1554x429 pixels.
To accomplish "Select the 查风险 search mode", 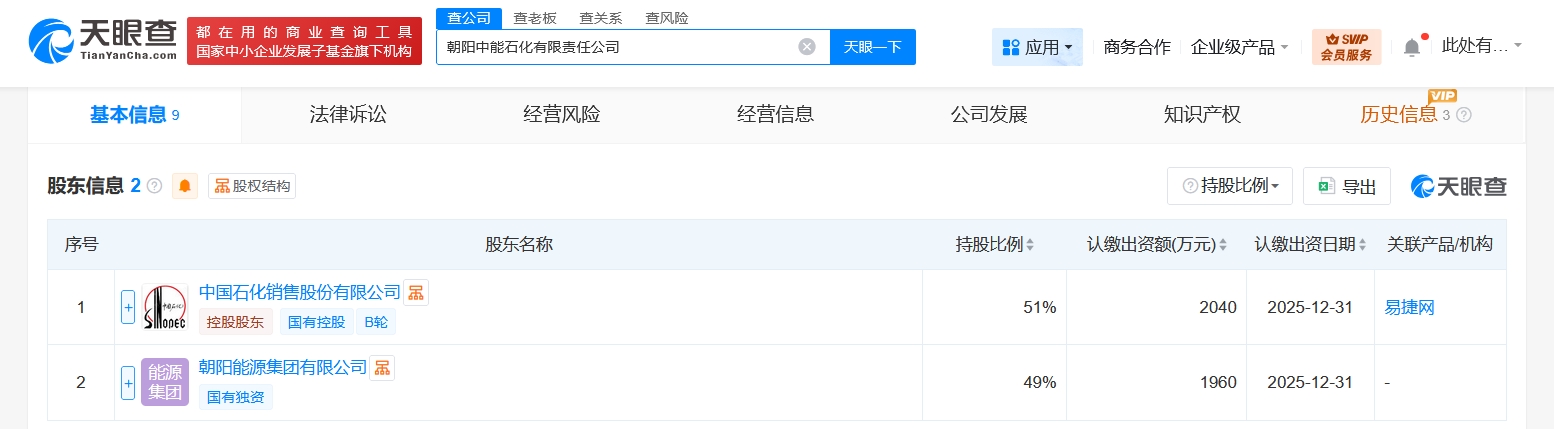I will click(x=667, y=18).
